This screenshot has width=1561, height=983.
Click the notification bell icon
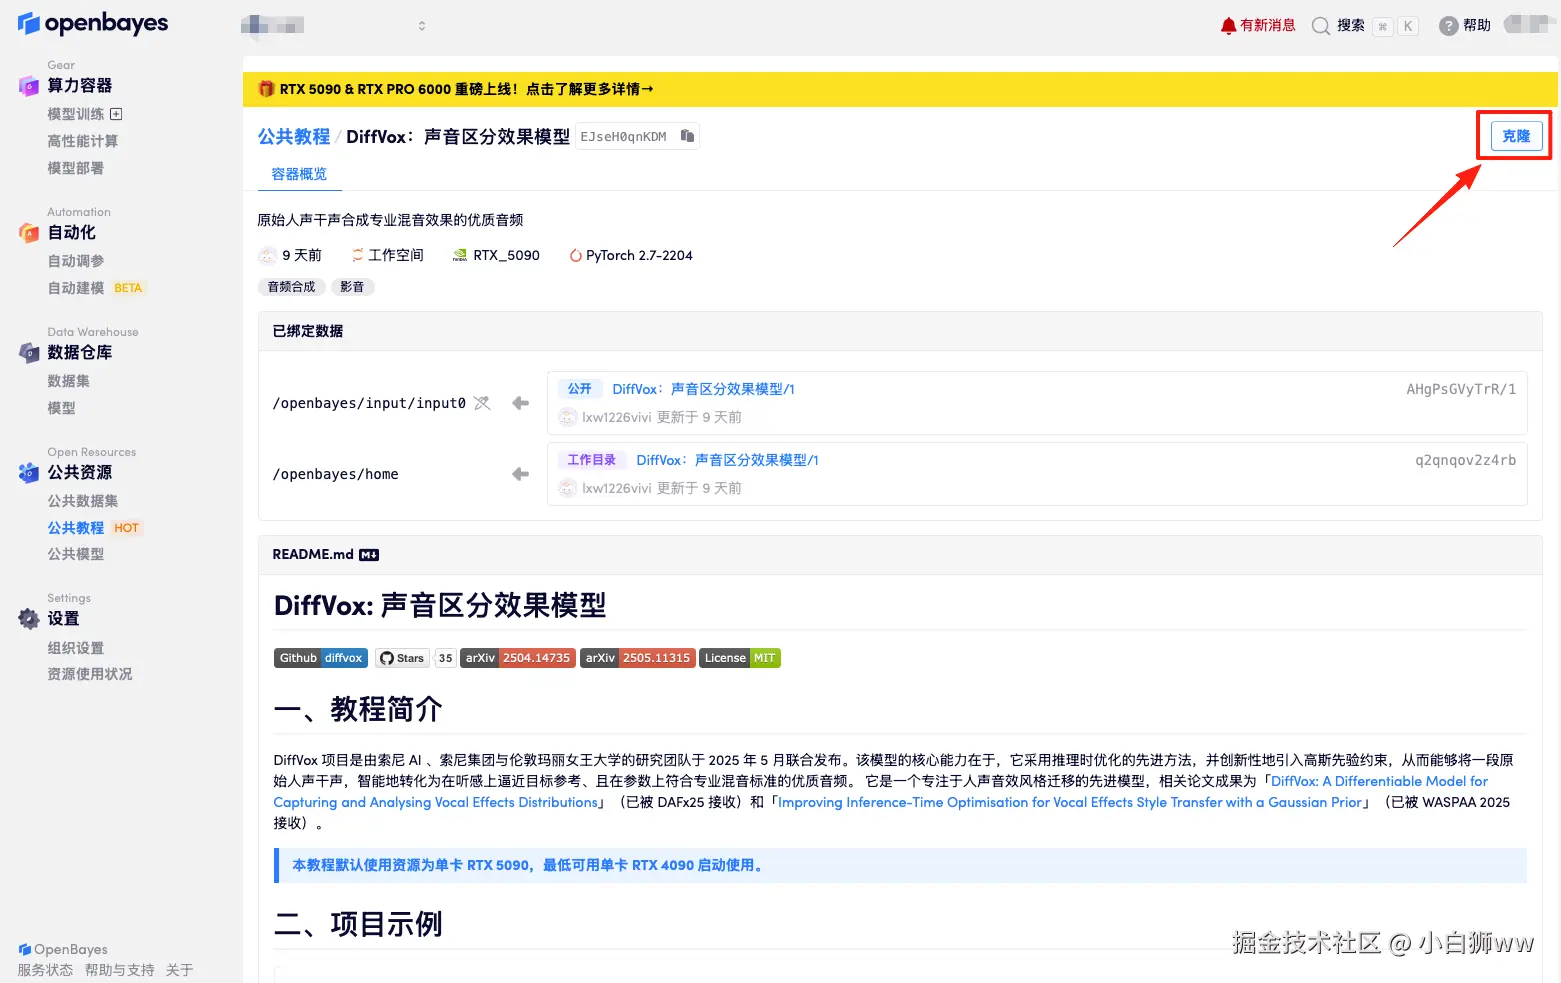(1228, 26)
